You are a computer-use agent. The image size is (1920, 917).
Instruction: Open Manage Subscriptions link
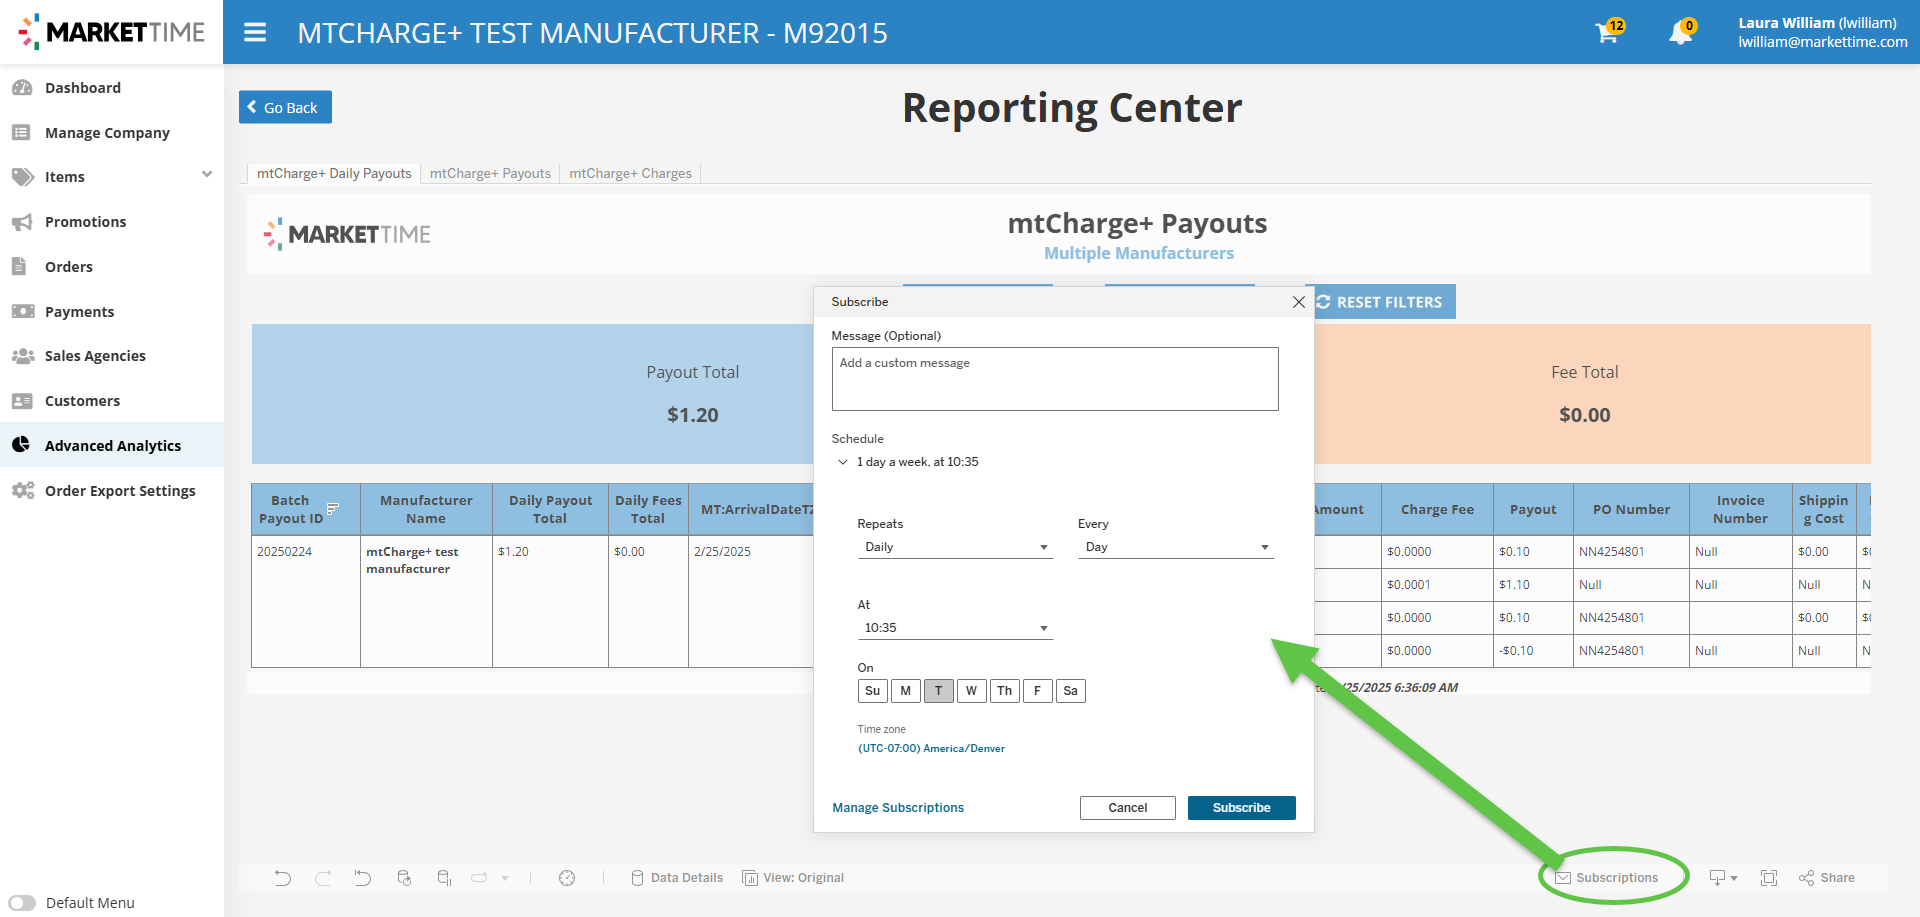coord(898,808)
